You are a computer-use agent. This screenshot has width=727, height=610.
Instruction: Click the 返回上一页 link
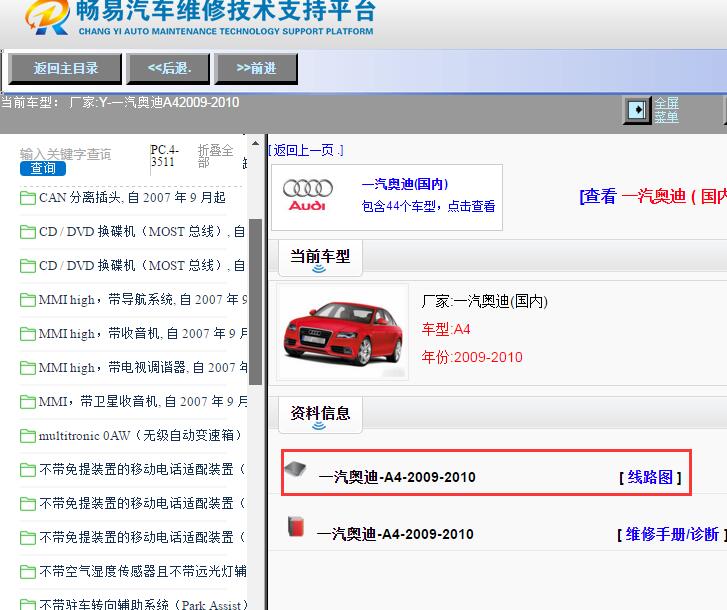point(306,150)
